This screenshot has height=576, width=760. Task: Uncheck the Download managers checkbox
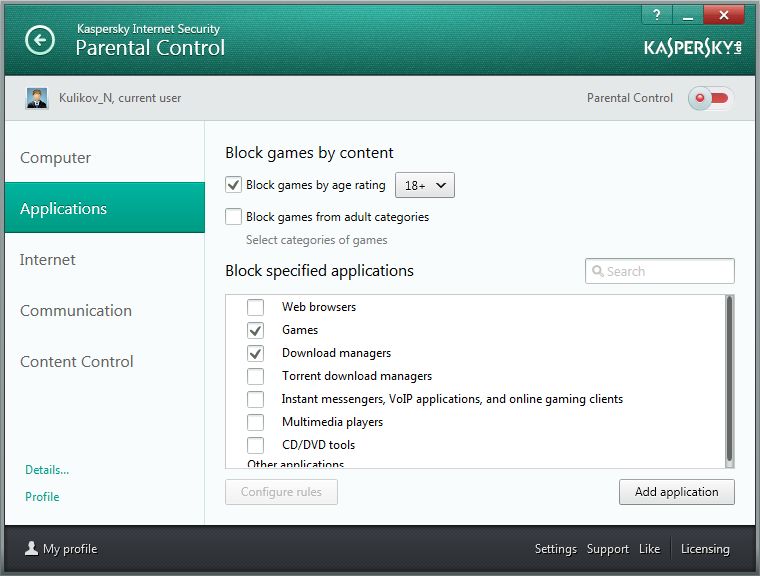point(255,353)
